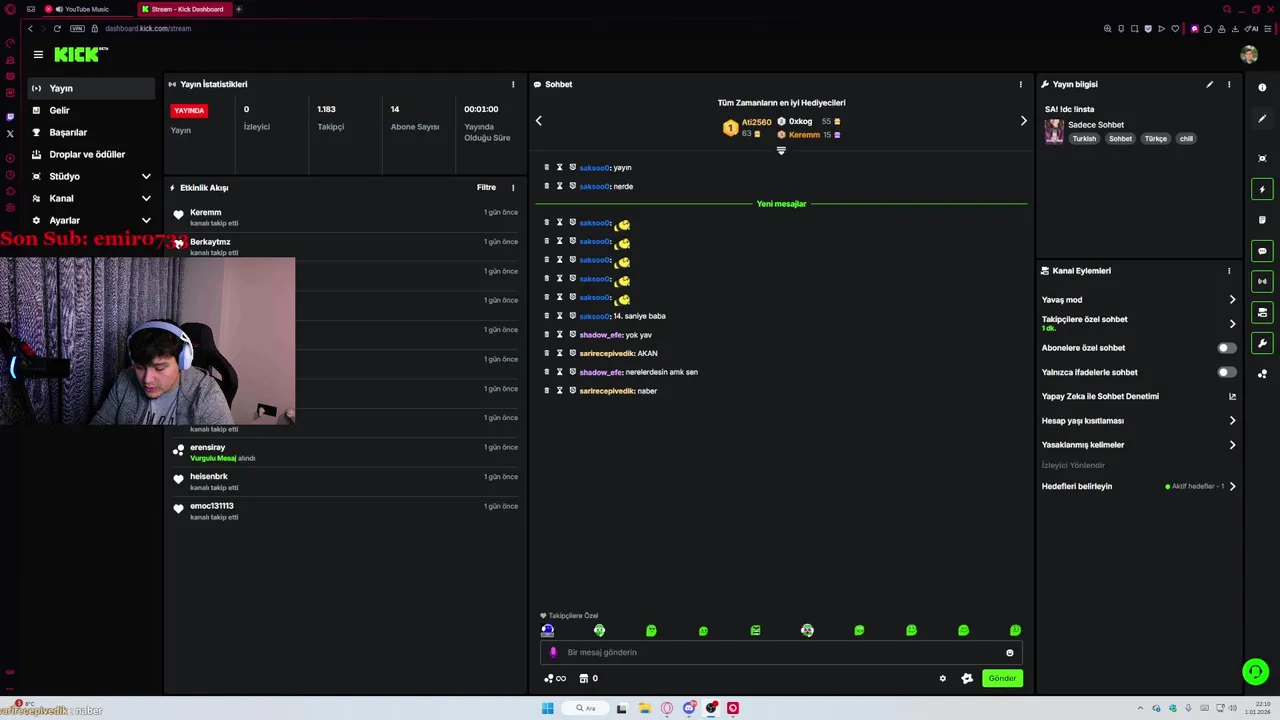Click the chill tag
The height and width of the screenshot is (720, 1280).
1186,139
